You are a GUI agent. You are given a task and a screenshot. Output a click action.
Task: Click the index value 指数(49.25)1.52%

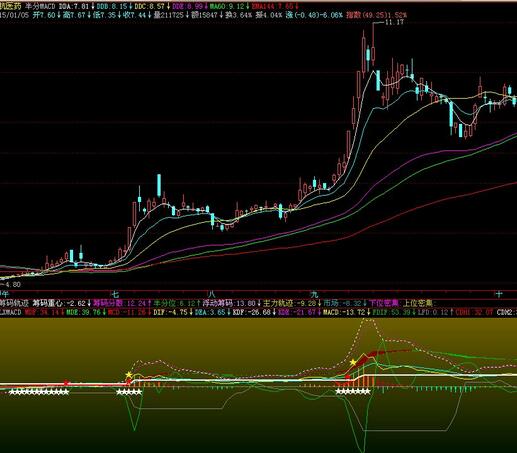coord(376,15)
